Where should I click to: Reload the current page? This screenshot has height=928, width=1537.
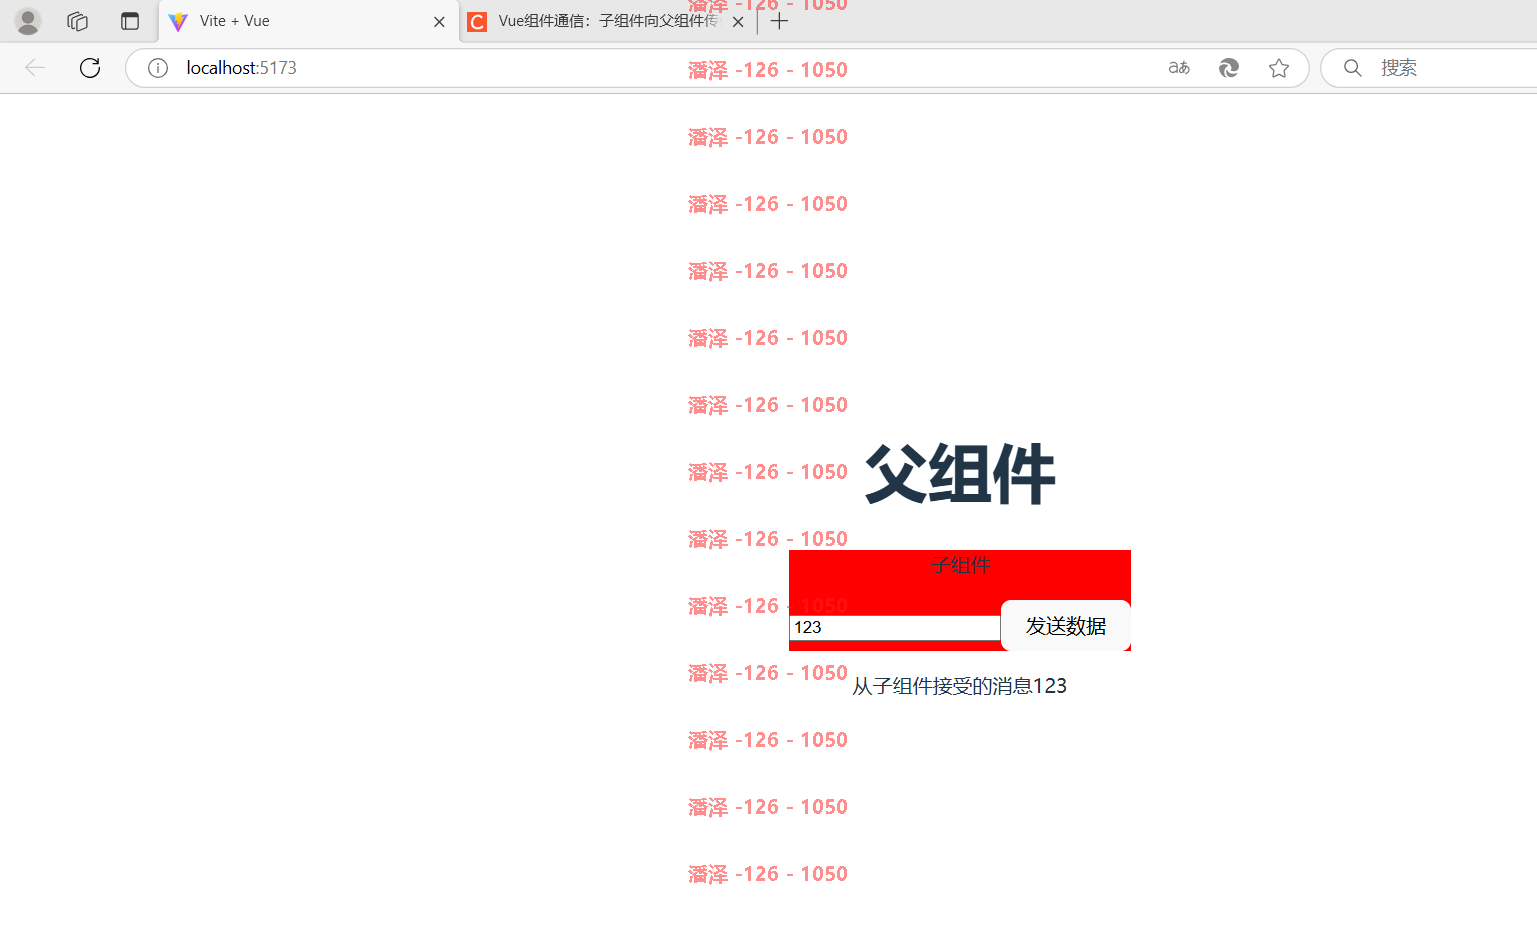pos(90,68)
